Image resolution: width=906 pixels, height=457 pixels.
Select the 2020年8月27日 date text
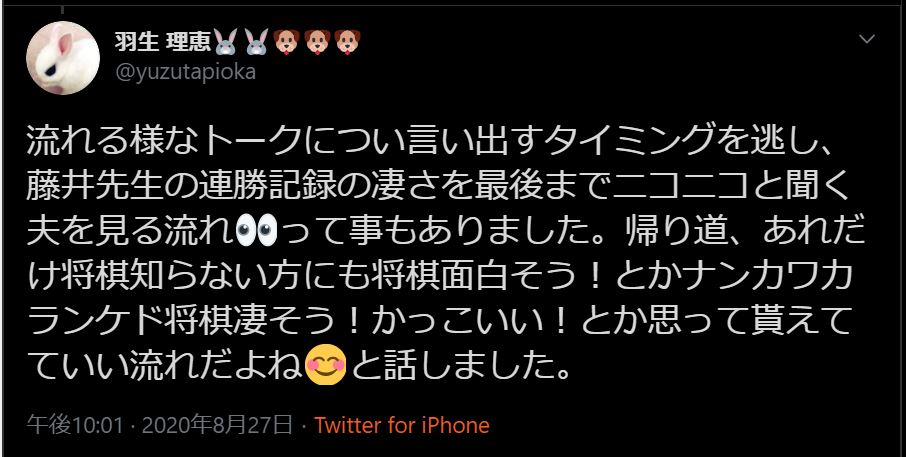[217, 426]
